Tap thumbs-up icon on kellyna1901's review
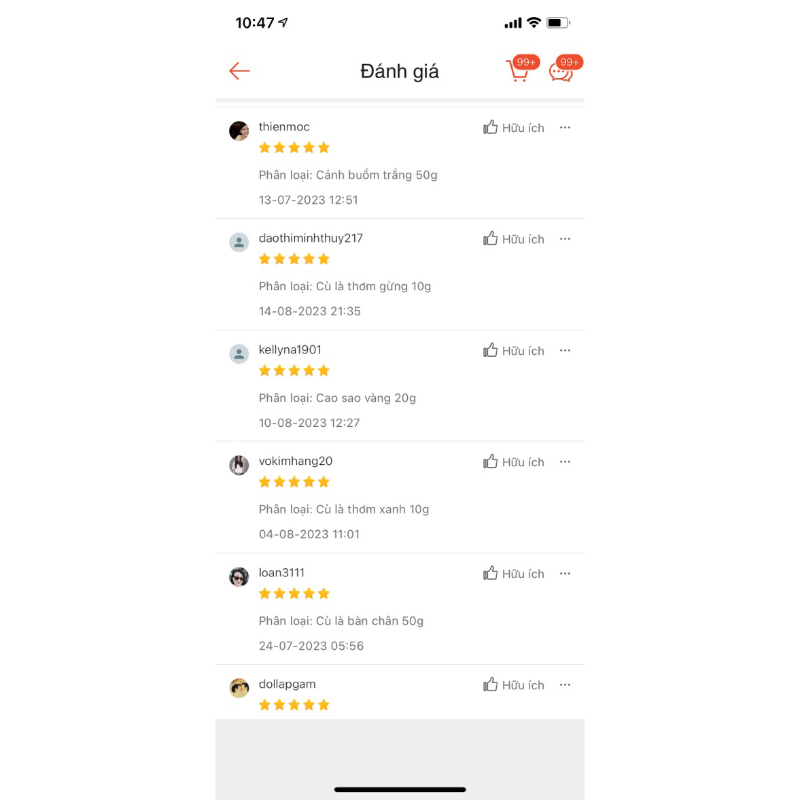The height and width of the screenshot is (800, 800). tap(490, 350)
